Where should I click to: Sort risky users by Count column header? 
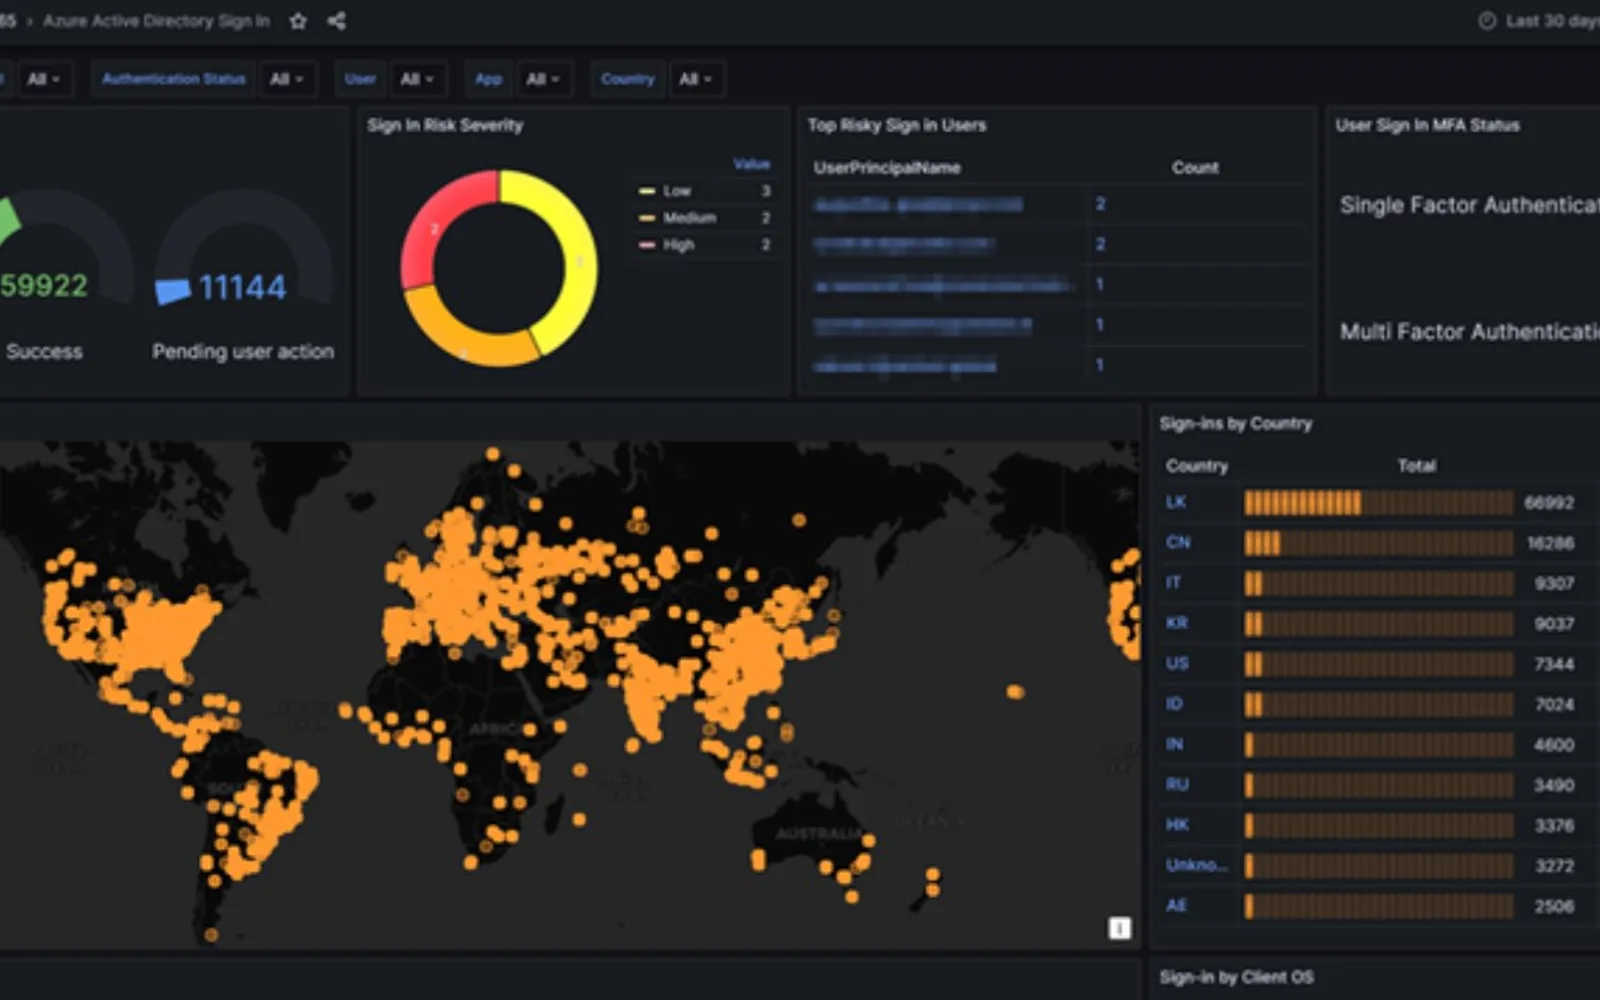pyautogui.click(x=1195, y=168)
